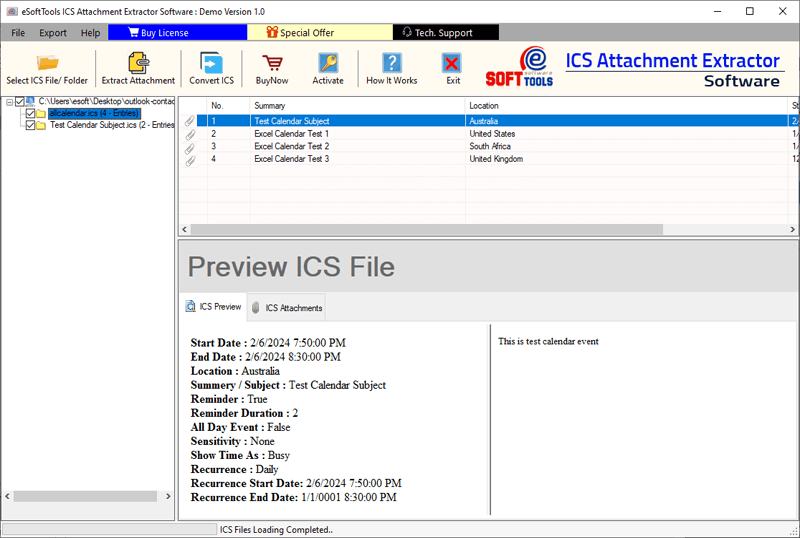
Task: Click paperclip icon of row 1
Action: coord(189,121)
